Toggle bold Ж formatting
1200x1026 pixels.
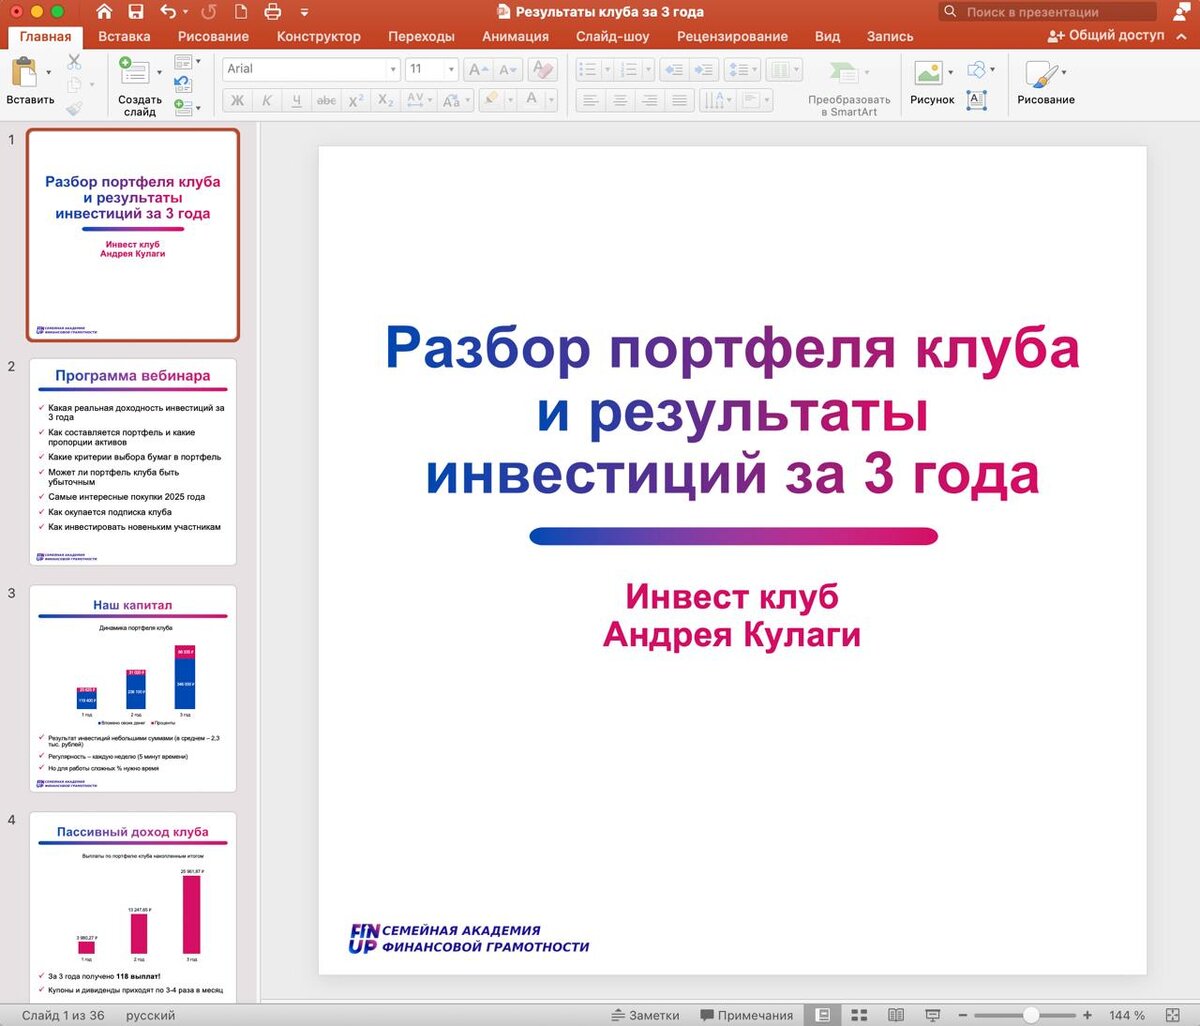click(x=237, y=100)
